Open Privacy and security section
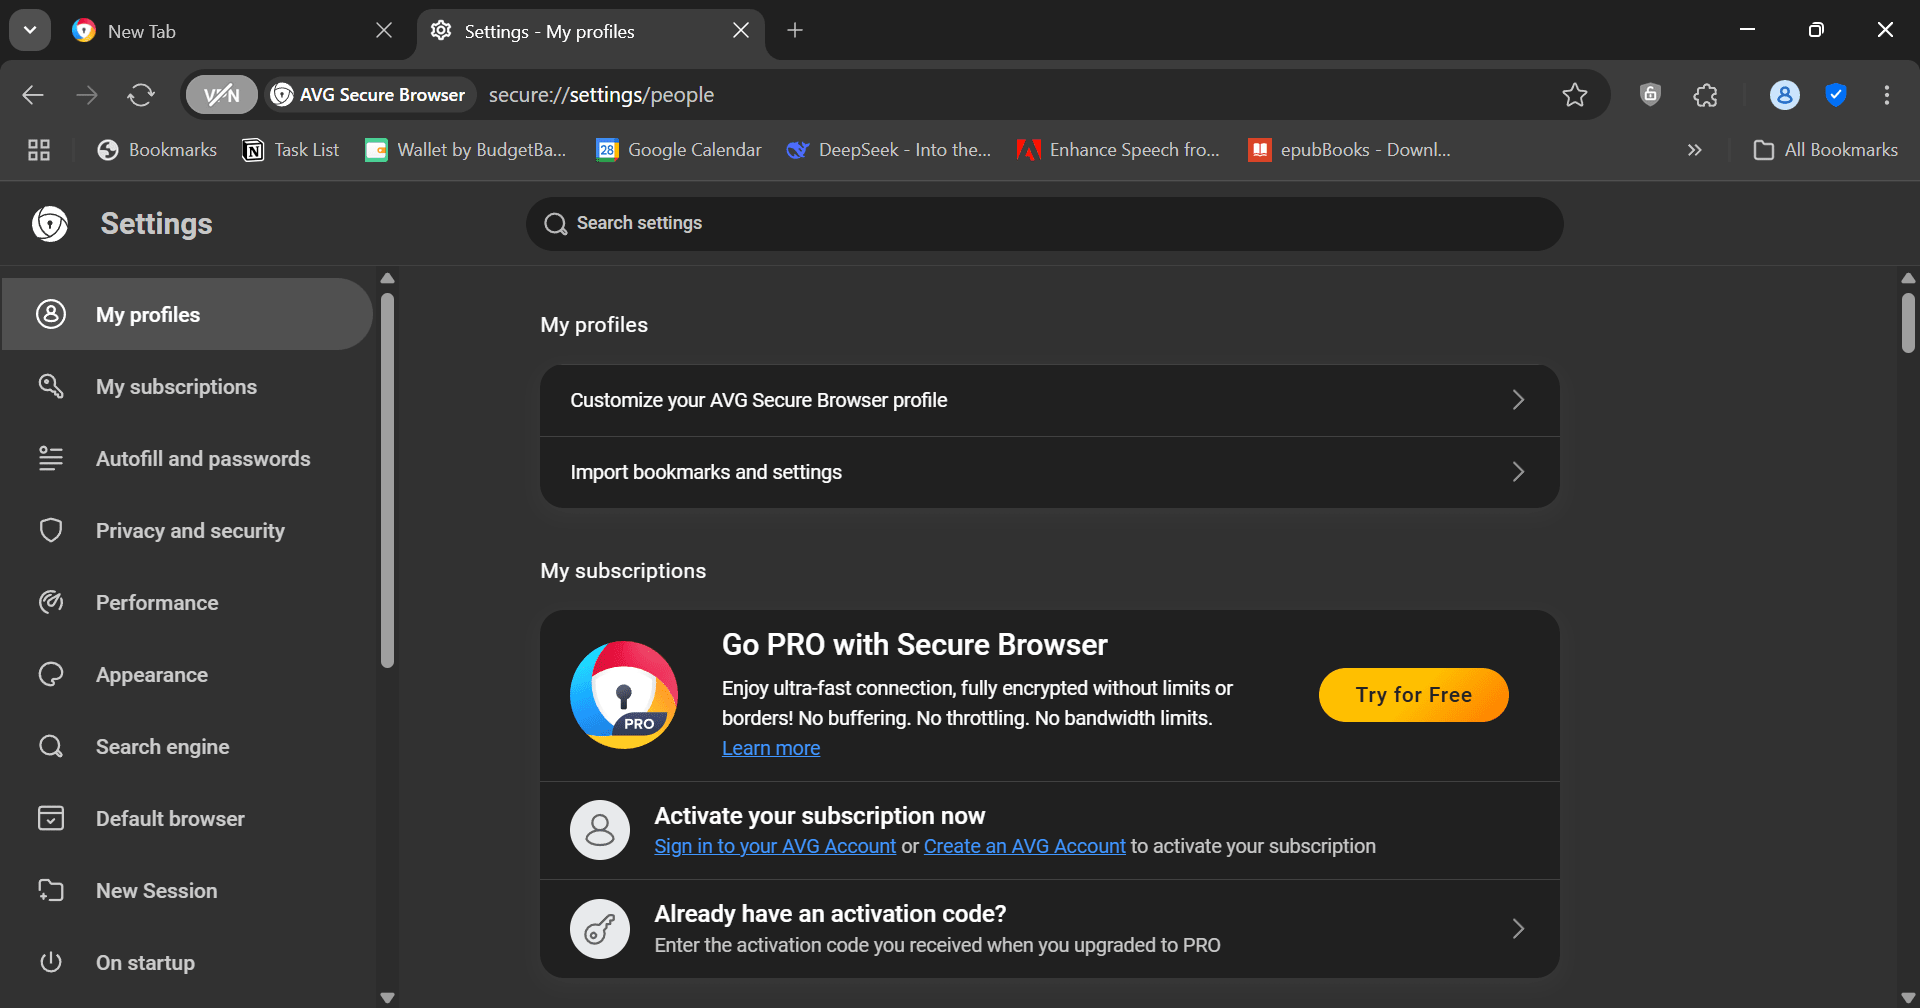Screen dimensions: 1920x1008 (187, 531)
